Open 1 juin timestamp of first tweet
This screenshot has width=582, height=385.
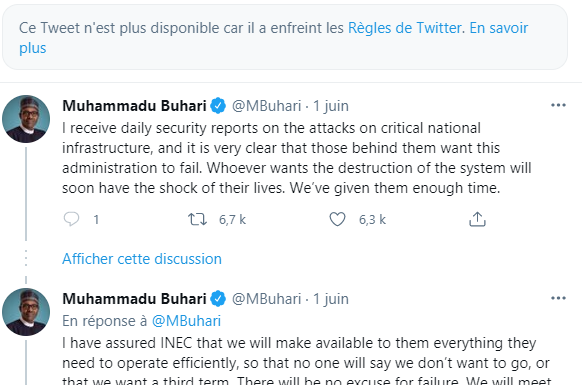click(x=331, y=106)
